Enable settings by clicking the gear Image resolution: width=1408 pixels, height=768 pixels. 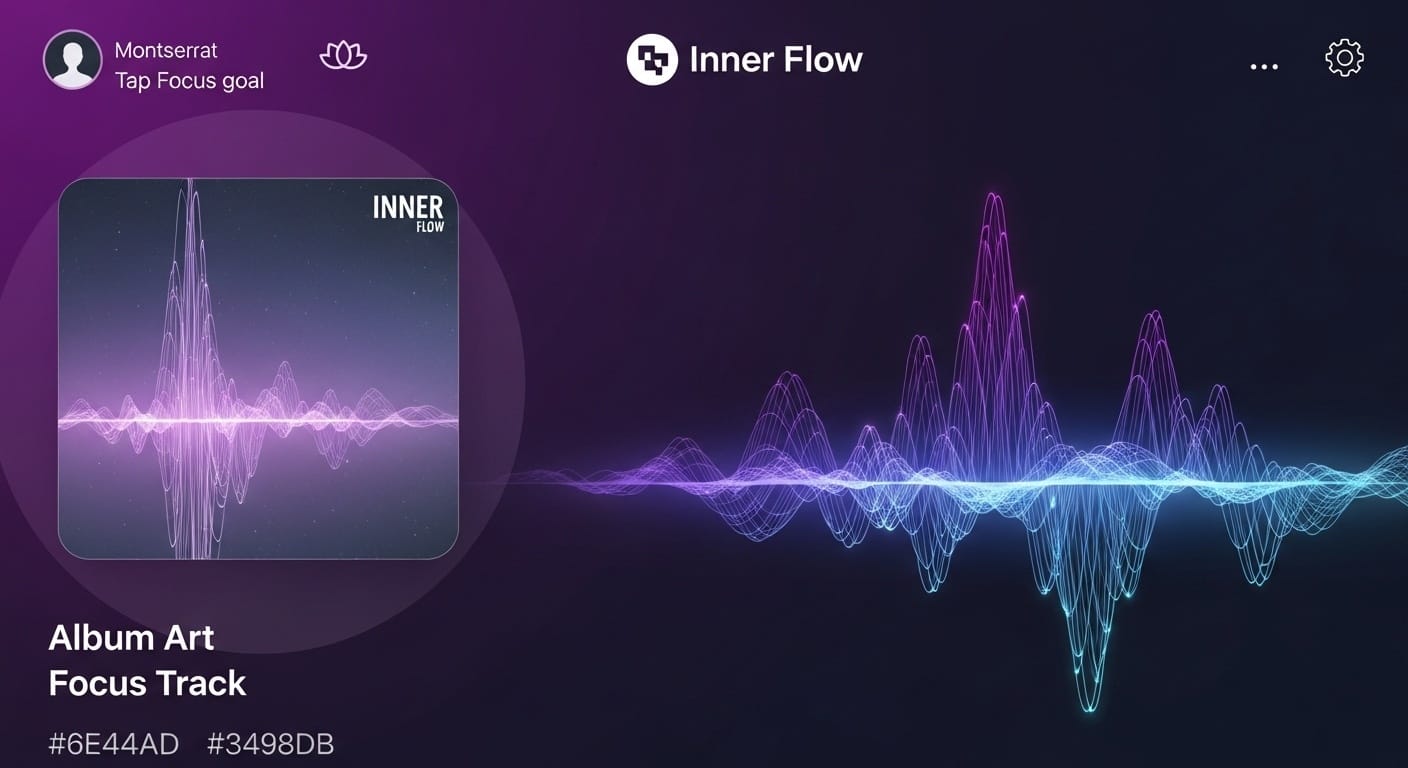1343,58
